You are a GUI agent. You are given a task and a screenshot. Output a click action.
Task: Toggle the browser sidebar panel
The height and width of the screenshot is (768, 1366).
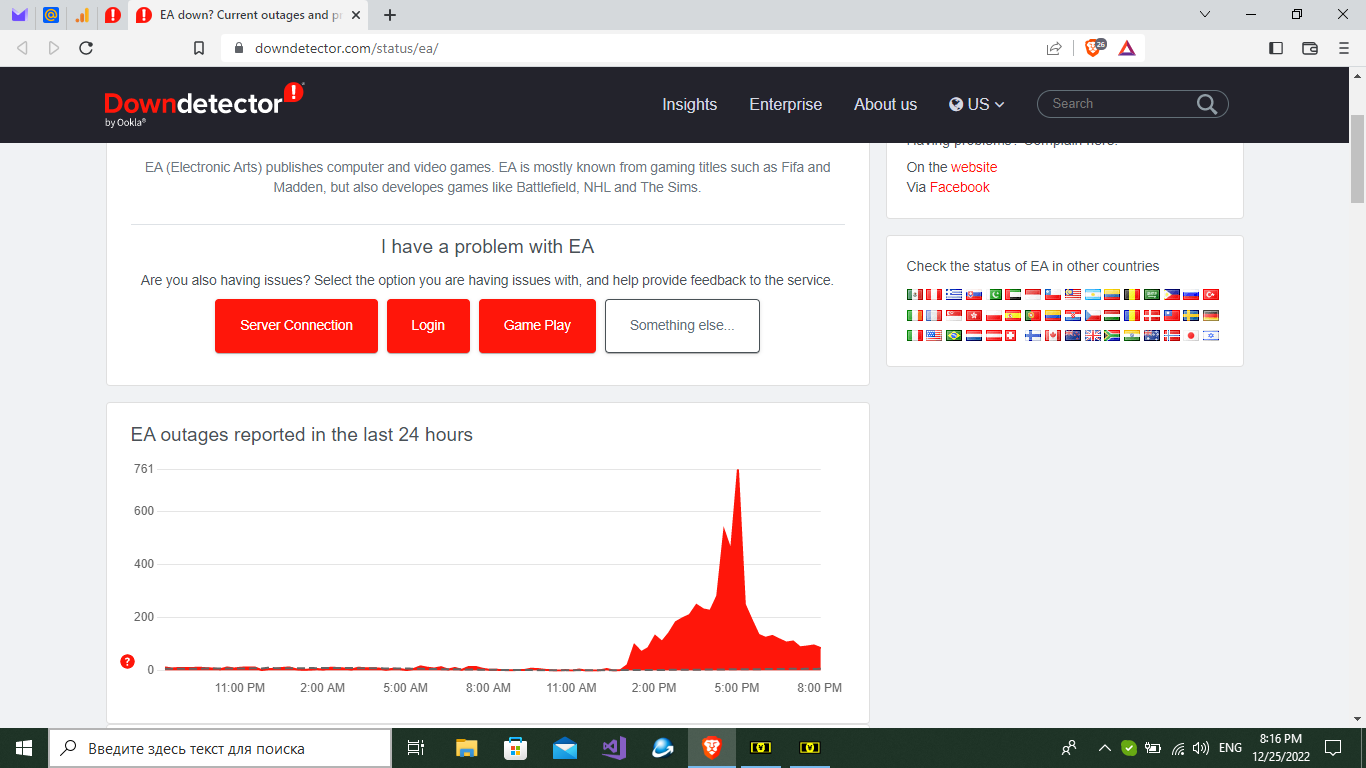[1276, 48]
